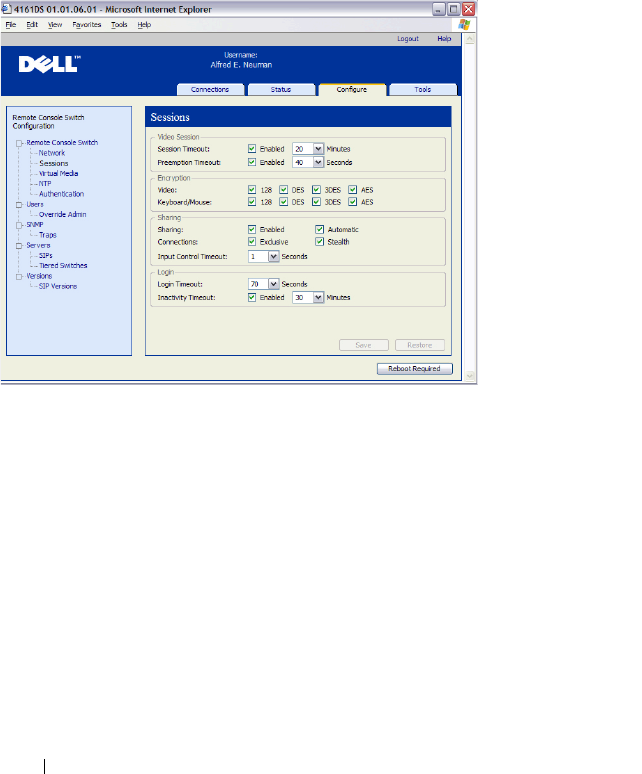Image resolution: width=642 pixels, height=774 pixels.
Task: Disable Sharing Enabled checkbox
Action: [x=252, y=230]
